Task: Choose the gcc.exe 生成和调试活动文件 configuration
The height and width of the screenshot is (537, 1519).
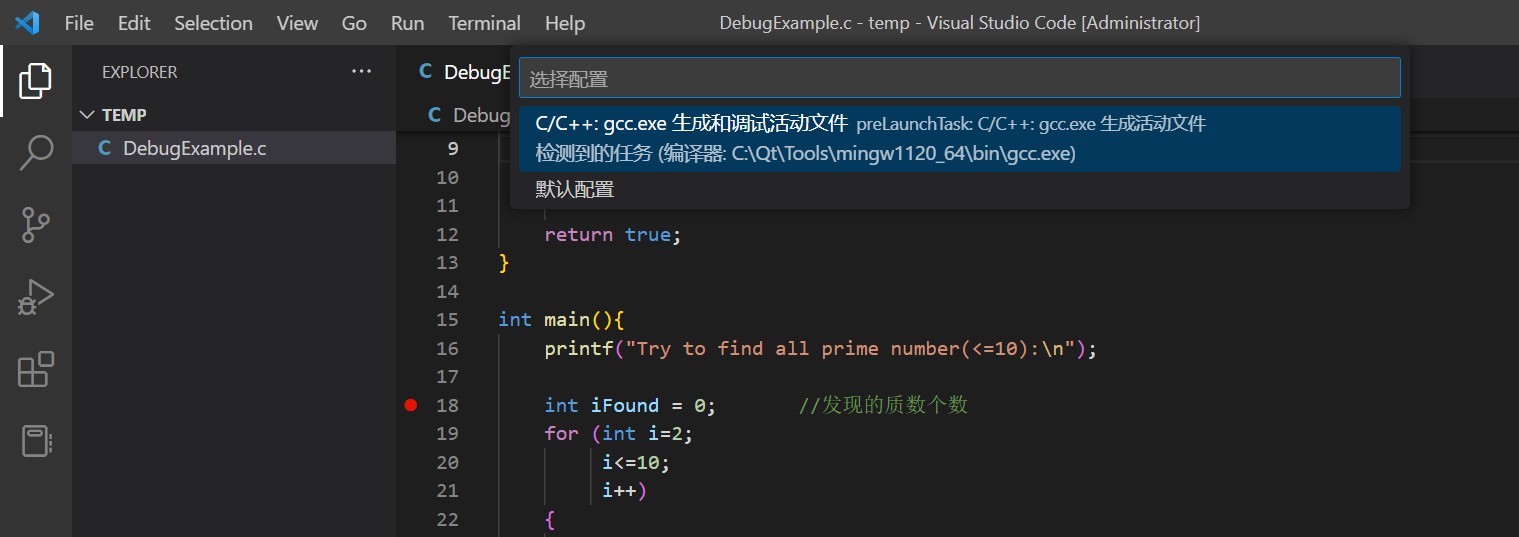Action: click(959, 139)
